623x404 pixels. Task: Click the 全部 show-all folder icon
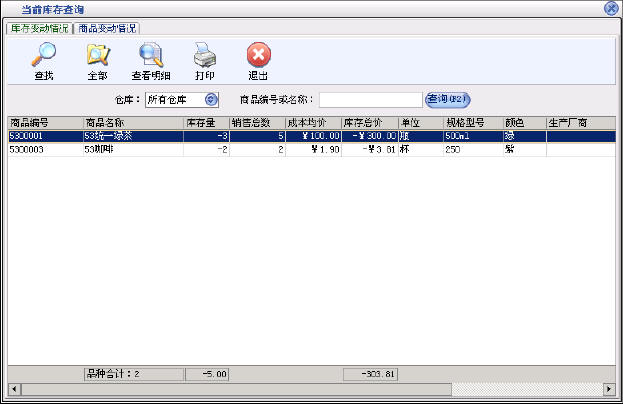click(x=97, y=56)
